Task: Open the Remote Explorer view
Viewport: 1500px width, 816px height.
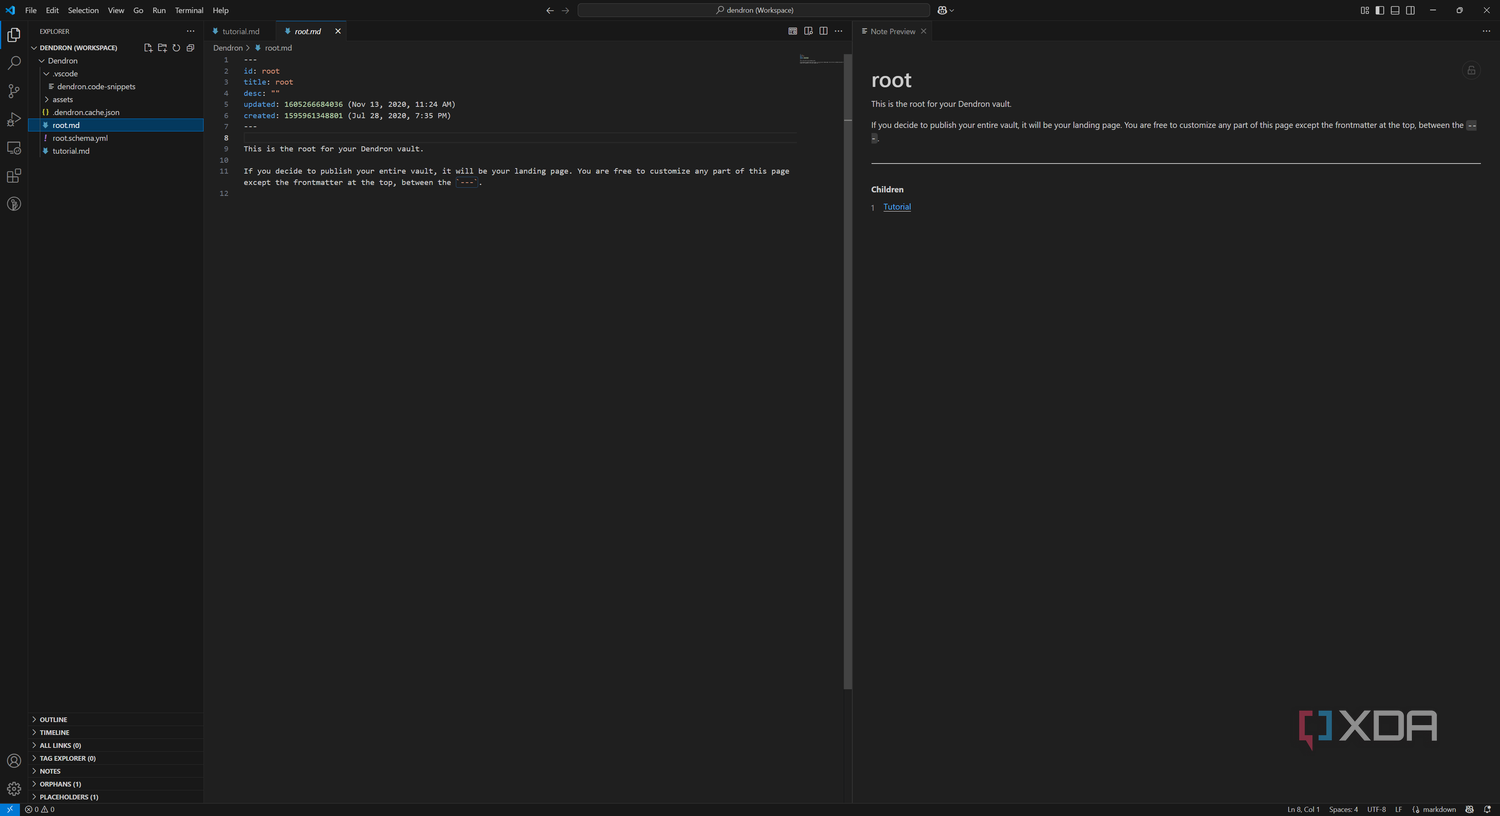Action: pos(14,147)
